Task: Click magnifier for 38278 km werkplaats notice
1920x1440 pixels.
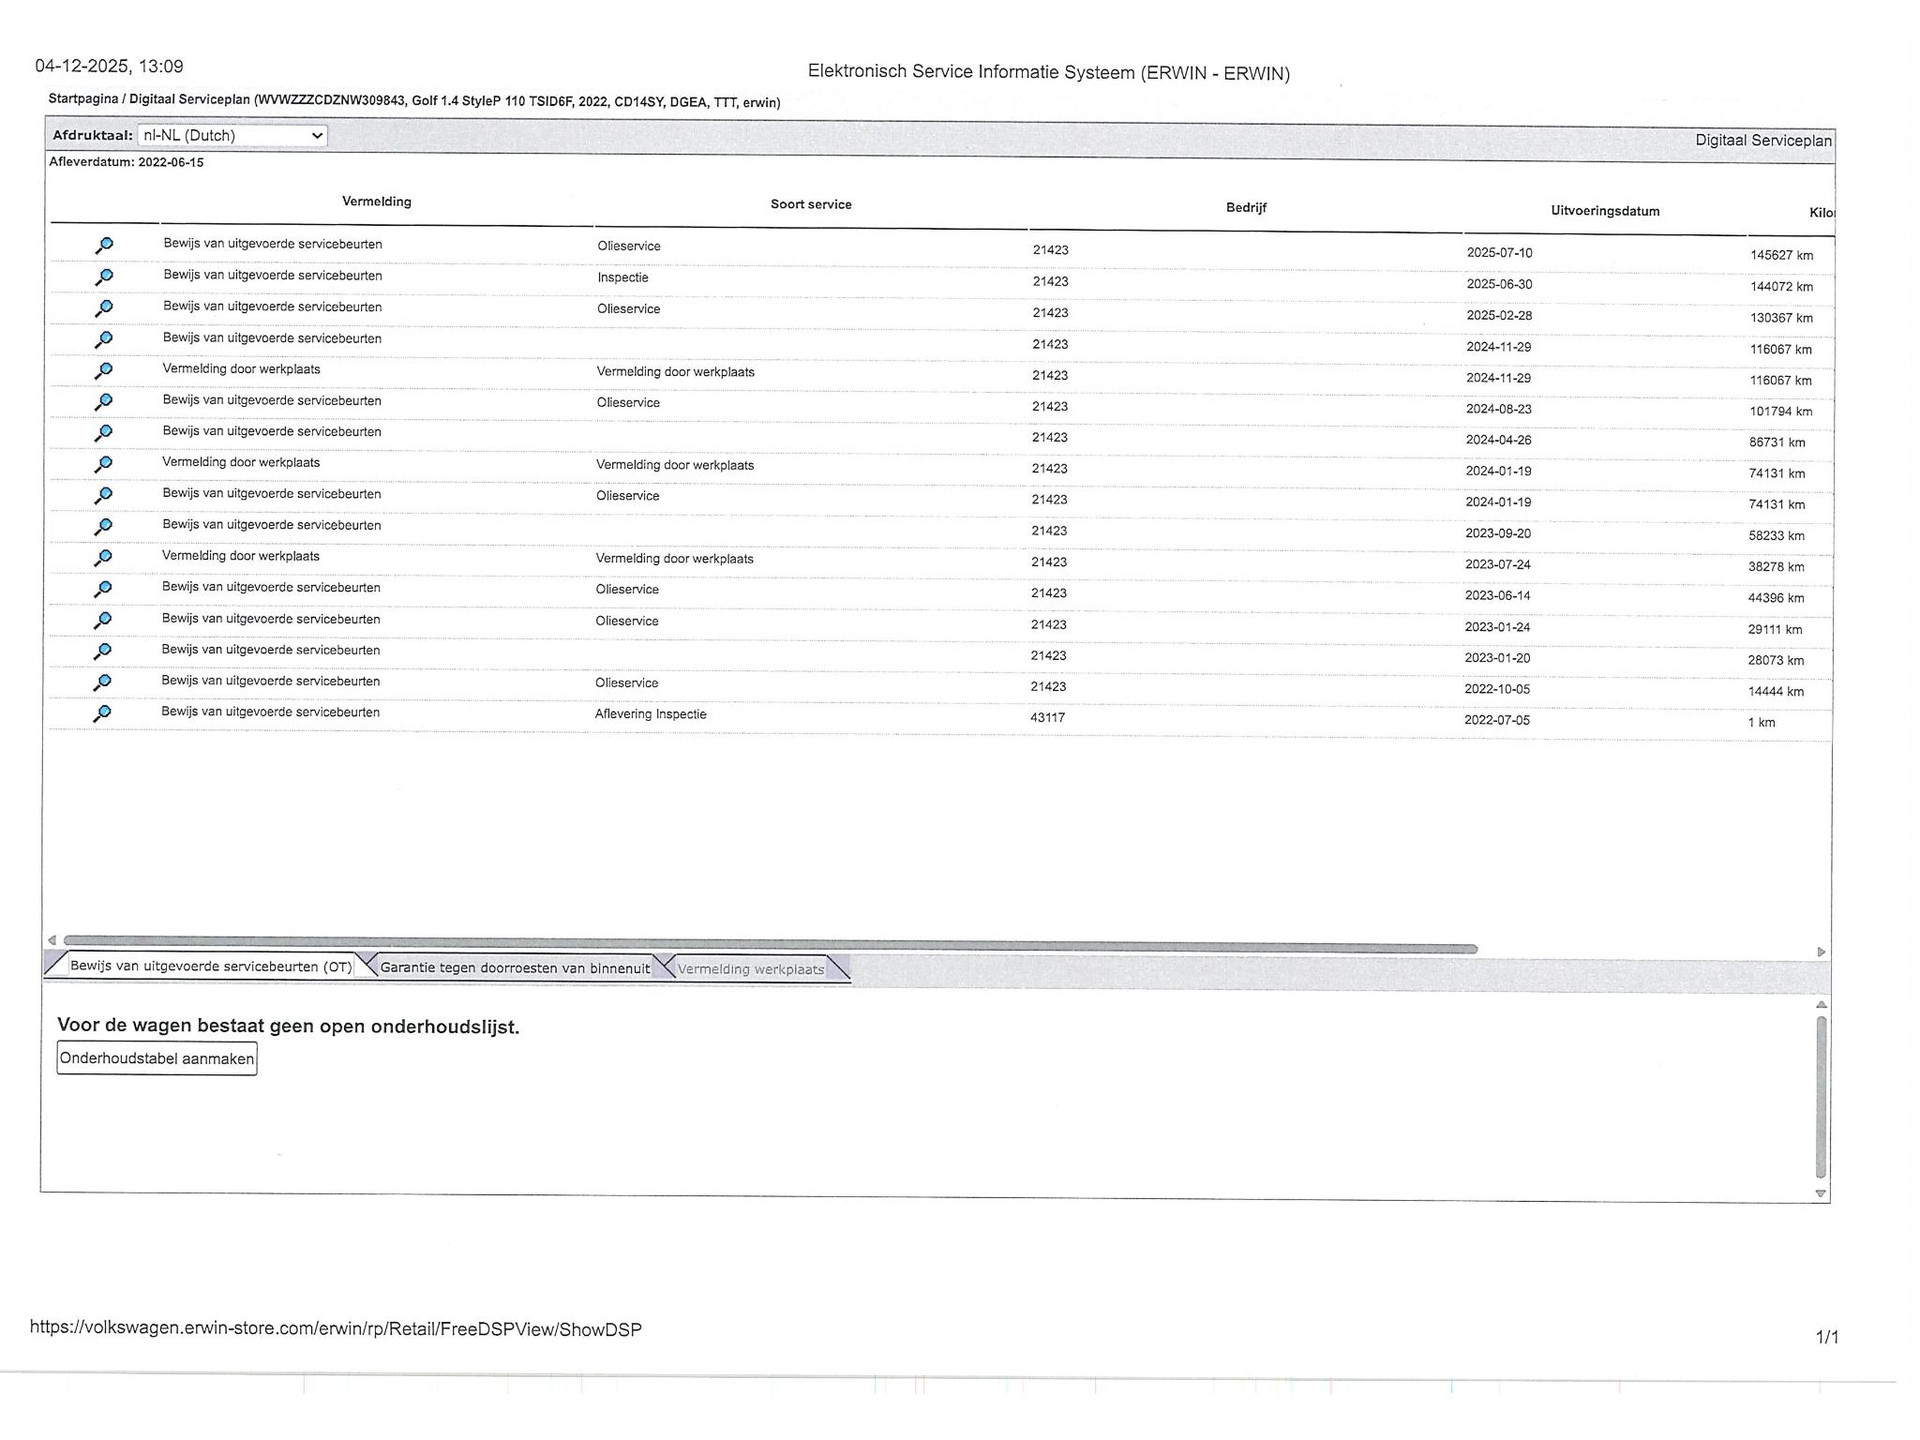Action: [102, 557]
